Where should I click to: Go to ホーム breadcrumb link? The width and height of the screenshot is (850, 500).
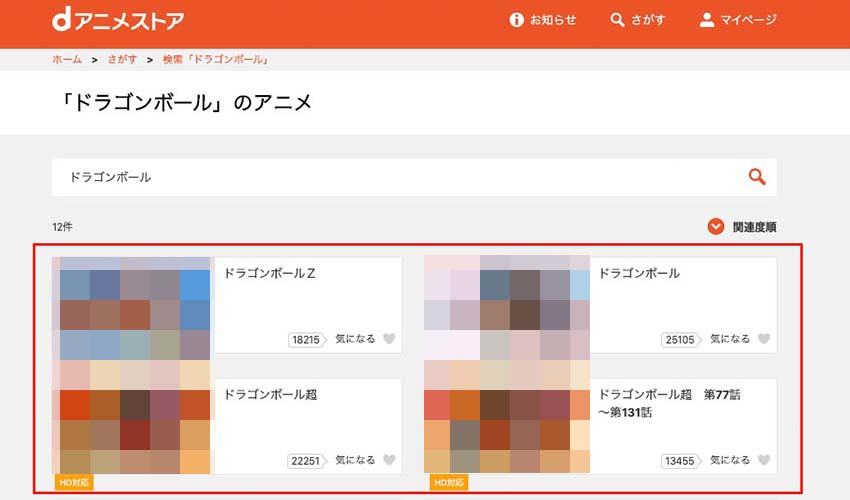tap(67, 59)
